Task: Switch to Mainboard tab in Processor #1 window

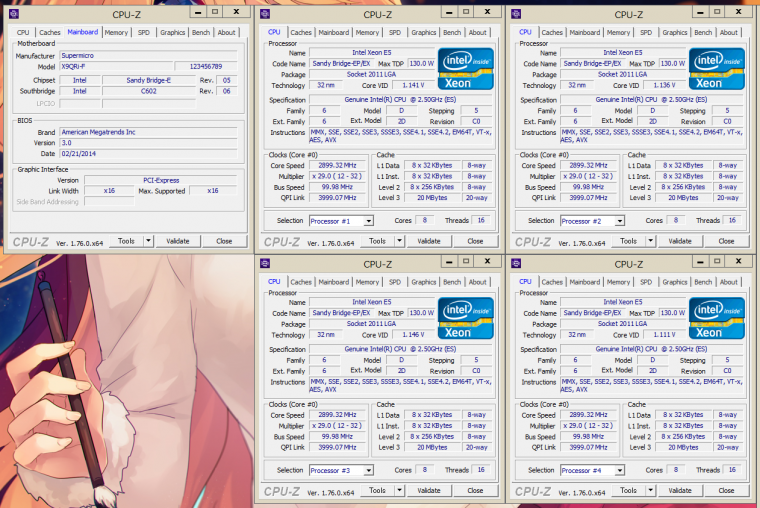Action: [333, 32]
